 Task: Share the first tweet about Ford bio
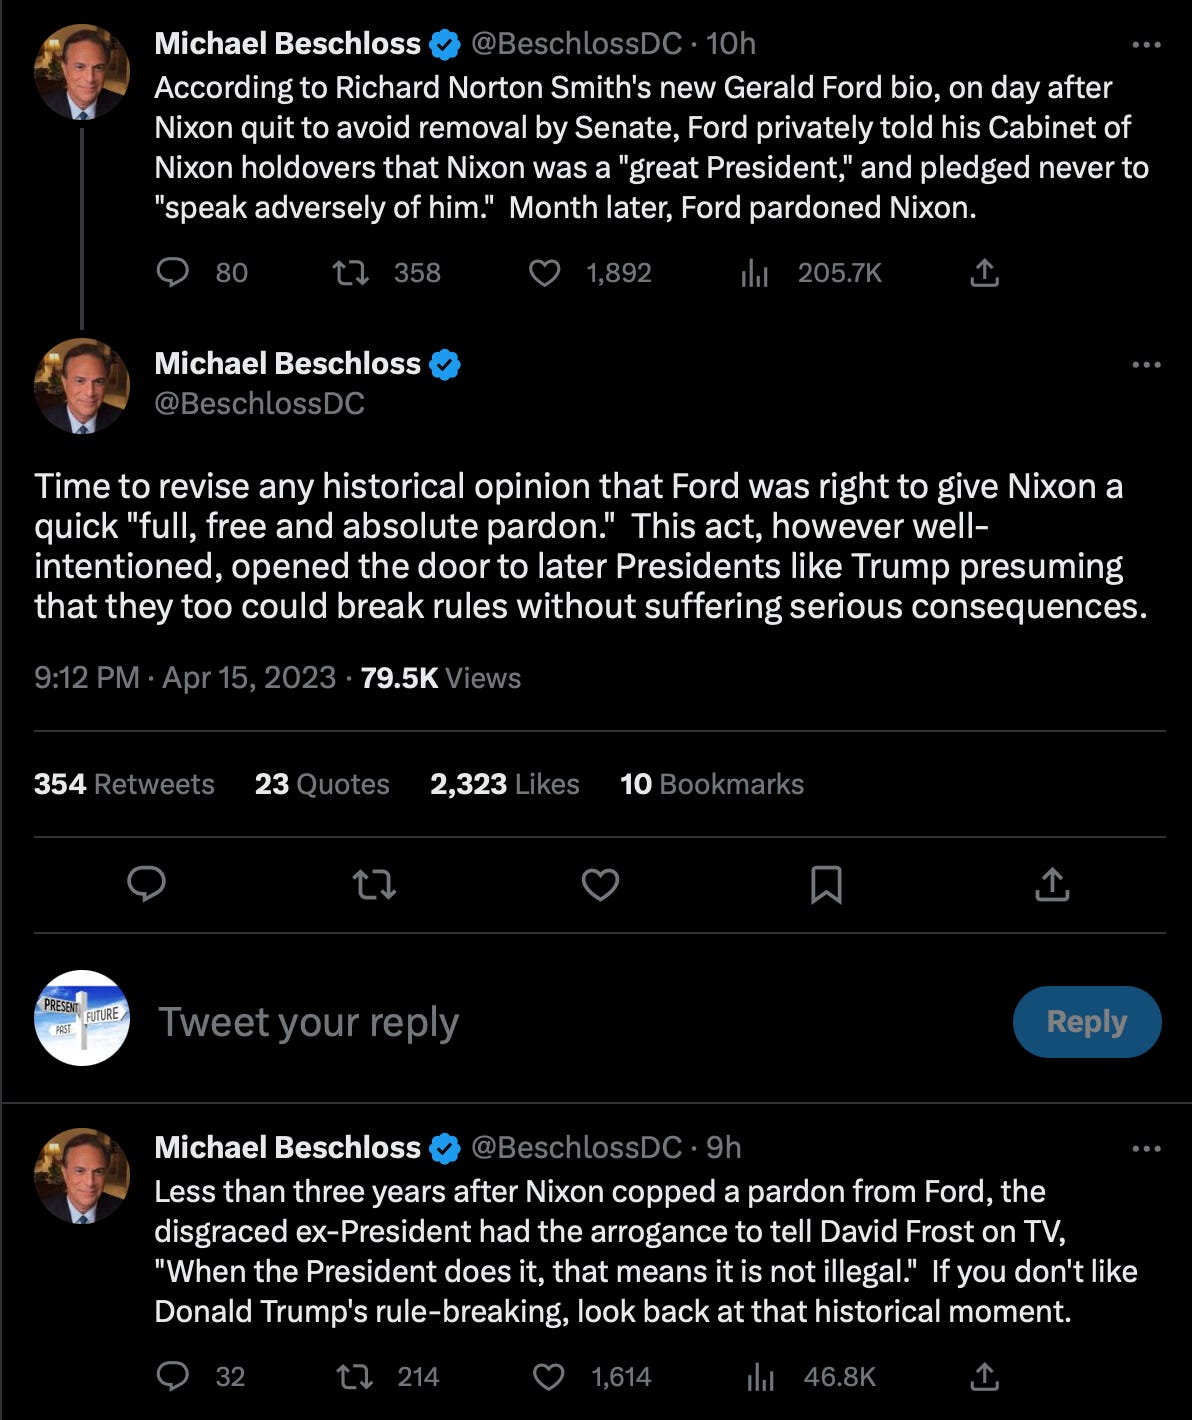pyautogui.click(x=984, y=272)
